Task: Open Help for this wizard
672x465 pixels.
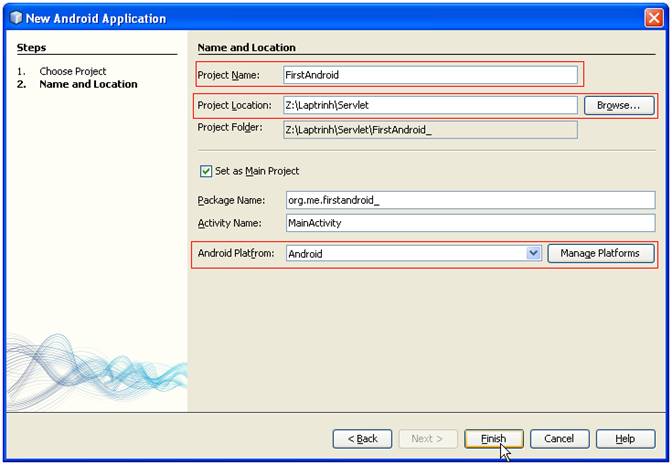Action: click(625, 439)
